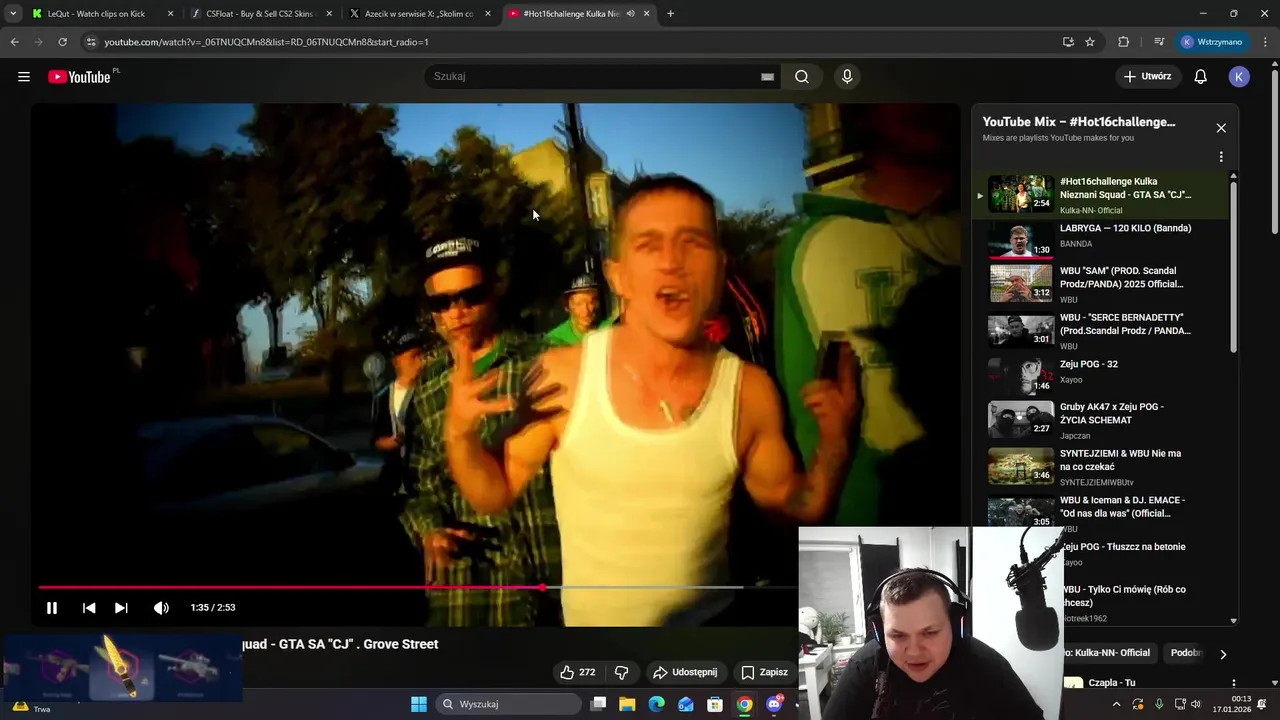The image size is (1280, 720).
Task: Open the Kulka-NN- Official channel under first item
Action: click(1091, 210)
